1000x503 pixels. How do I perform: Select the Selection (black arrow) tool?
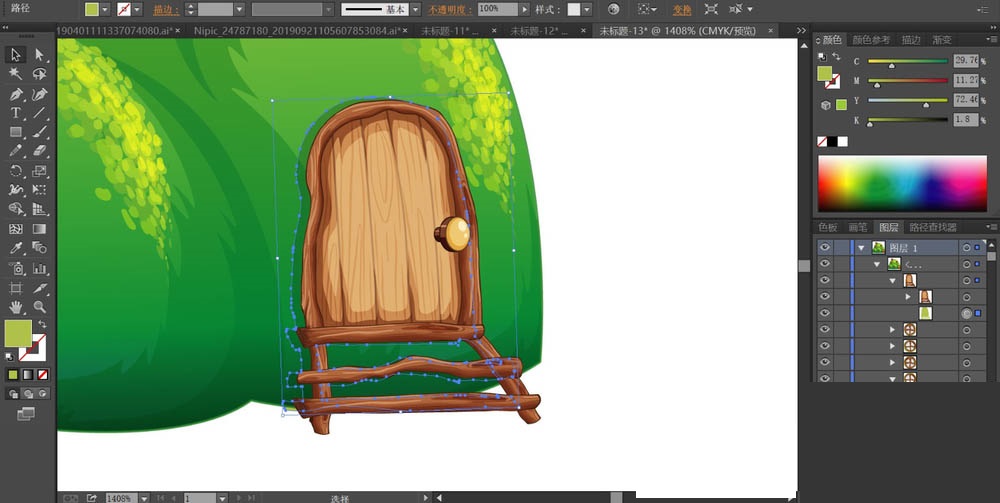pos(15,55)
